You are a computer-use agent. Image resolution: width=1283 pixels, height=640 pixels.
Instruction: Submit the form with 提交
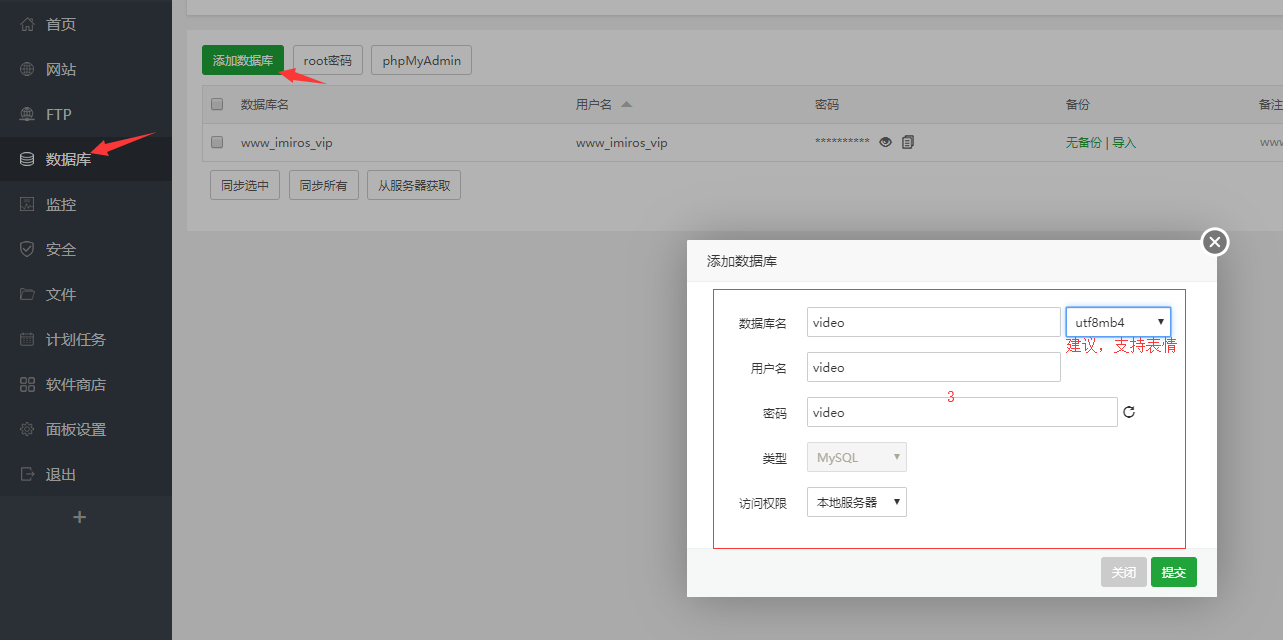click(1174, 572)
